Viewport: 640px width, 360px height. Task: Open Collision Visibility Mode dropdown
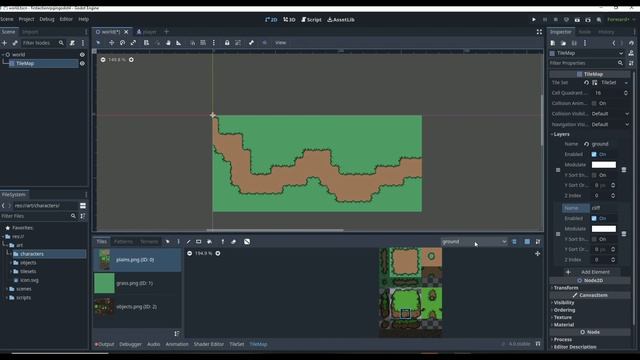click(610, 114)
